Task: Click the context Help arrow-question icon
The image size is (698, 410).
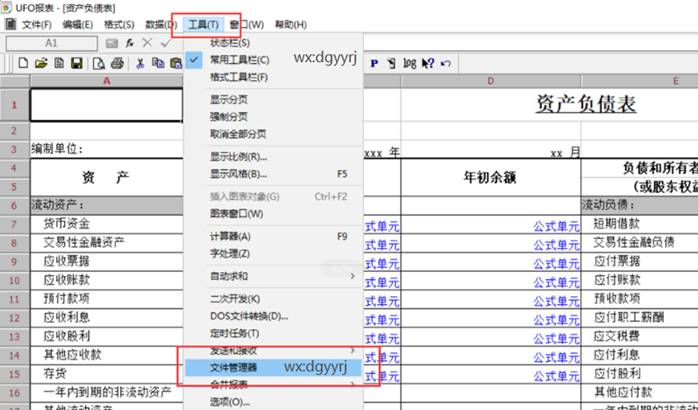Action: (427, 63)
